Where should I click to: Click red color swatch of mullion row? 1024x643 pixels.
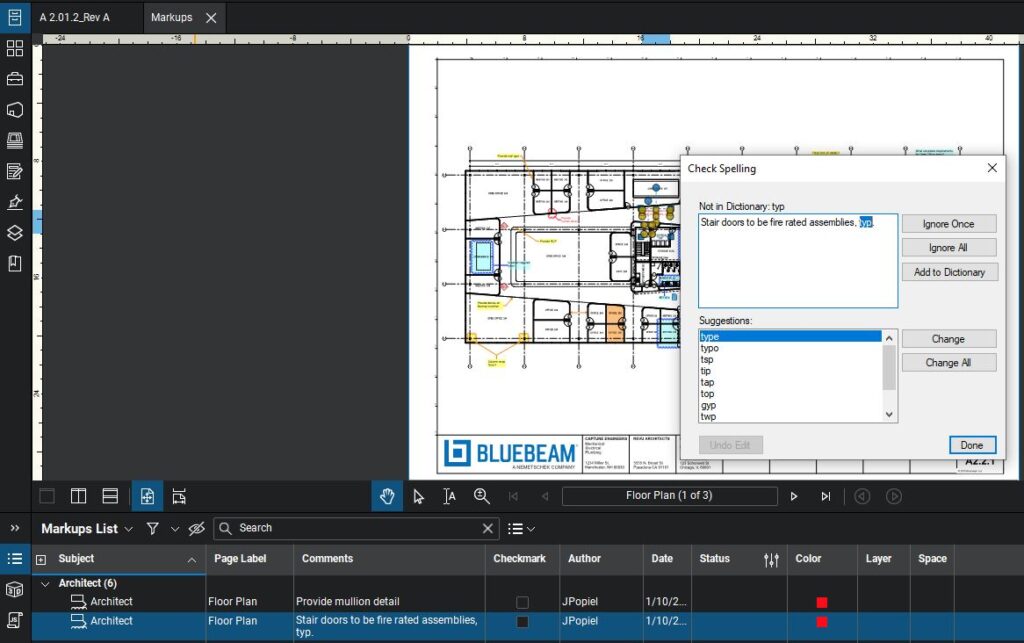click(822, 602)
